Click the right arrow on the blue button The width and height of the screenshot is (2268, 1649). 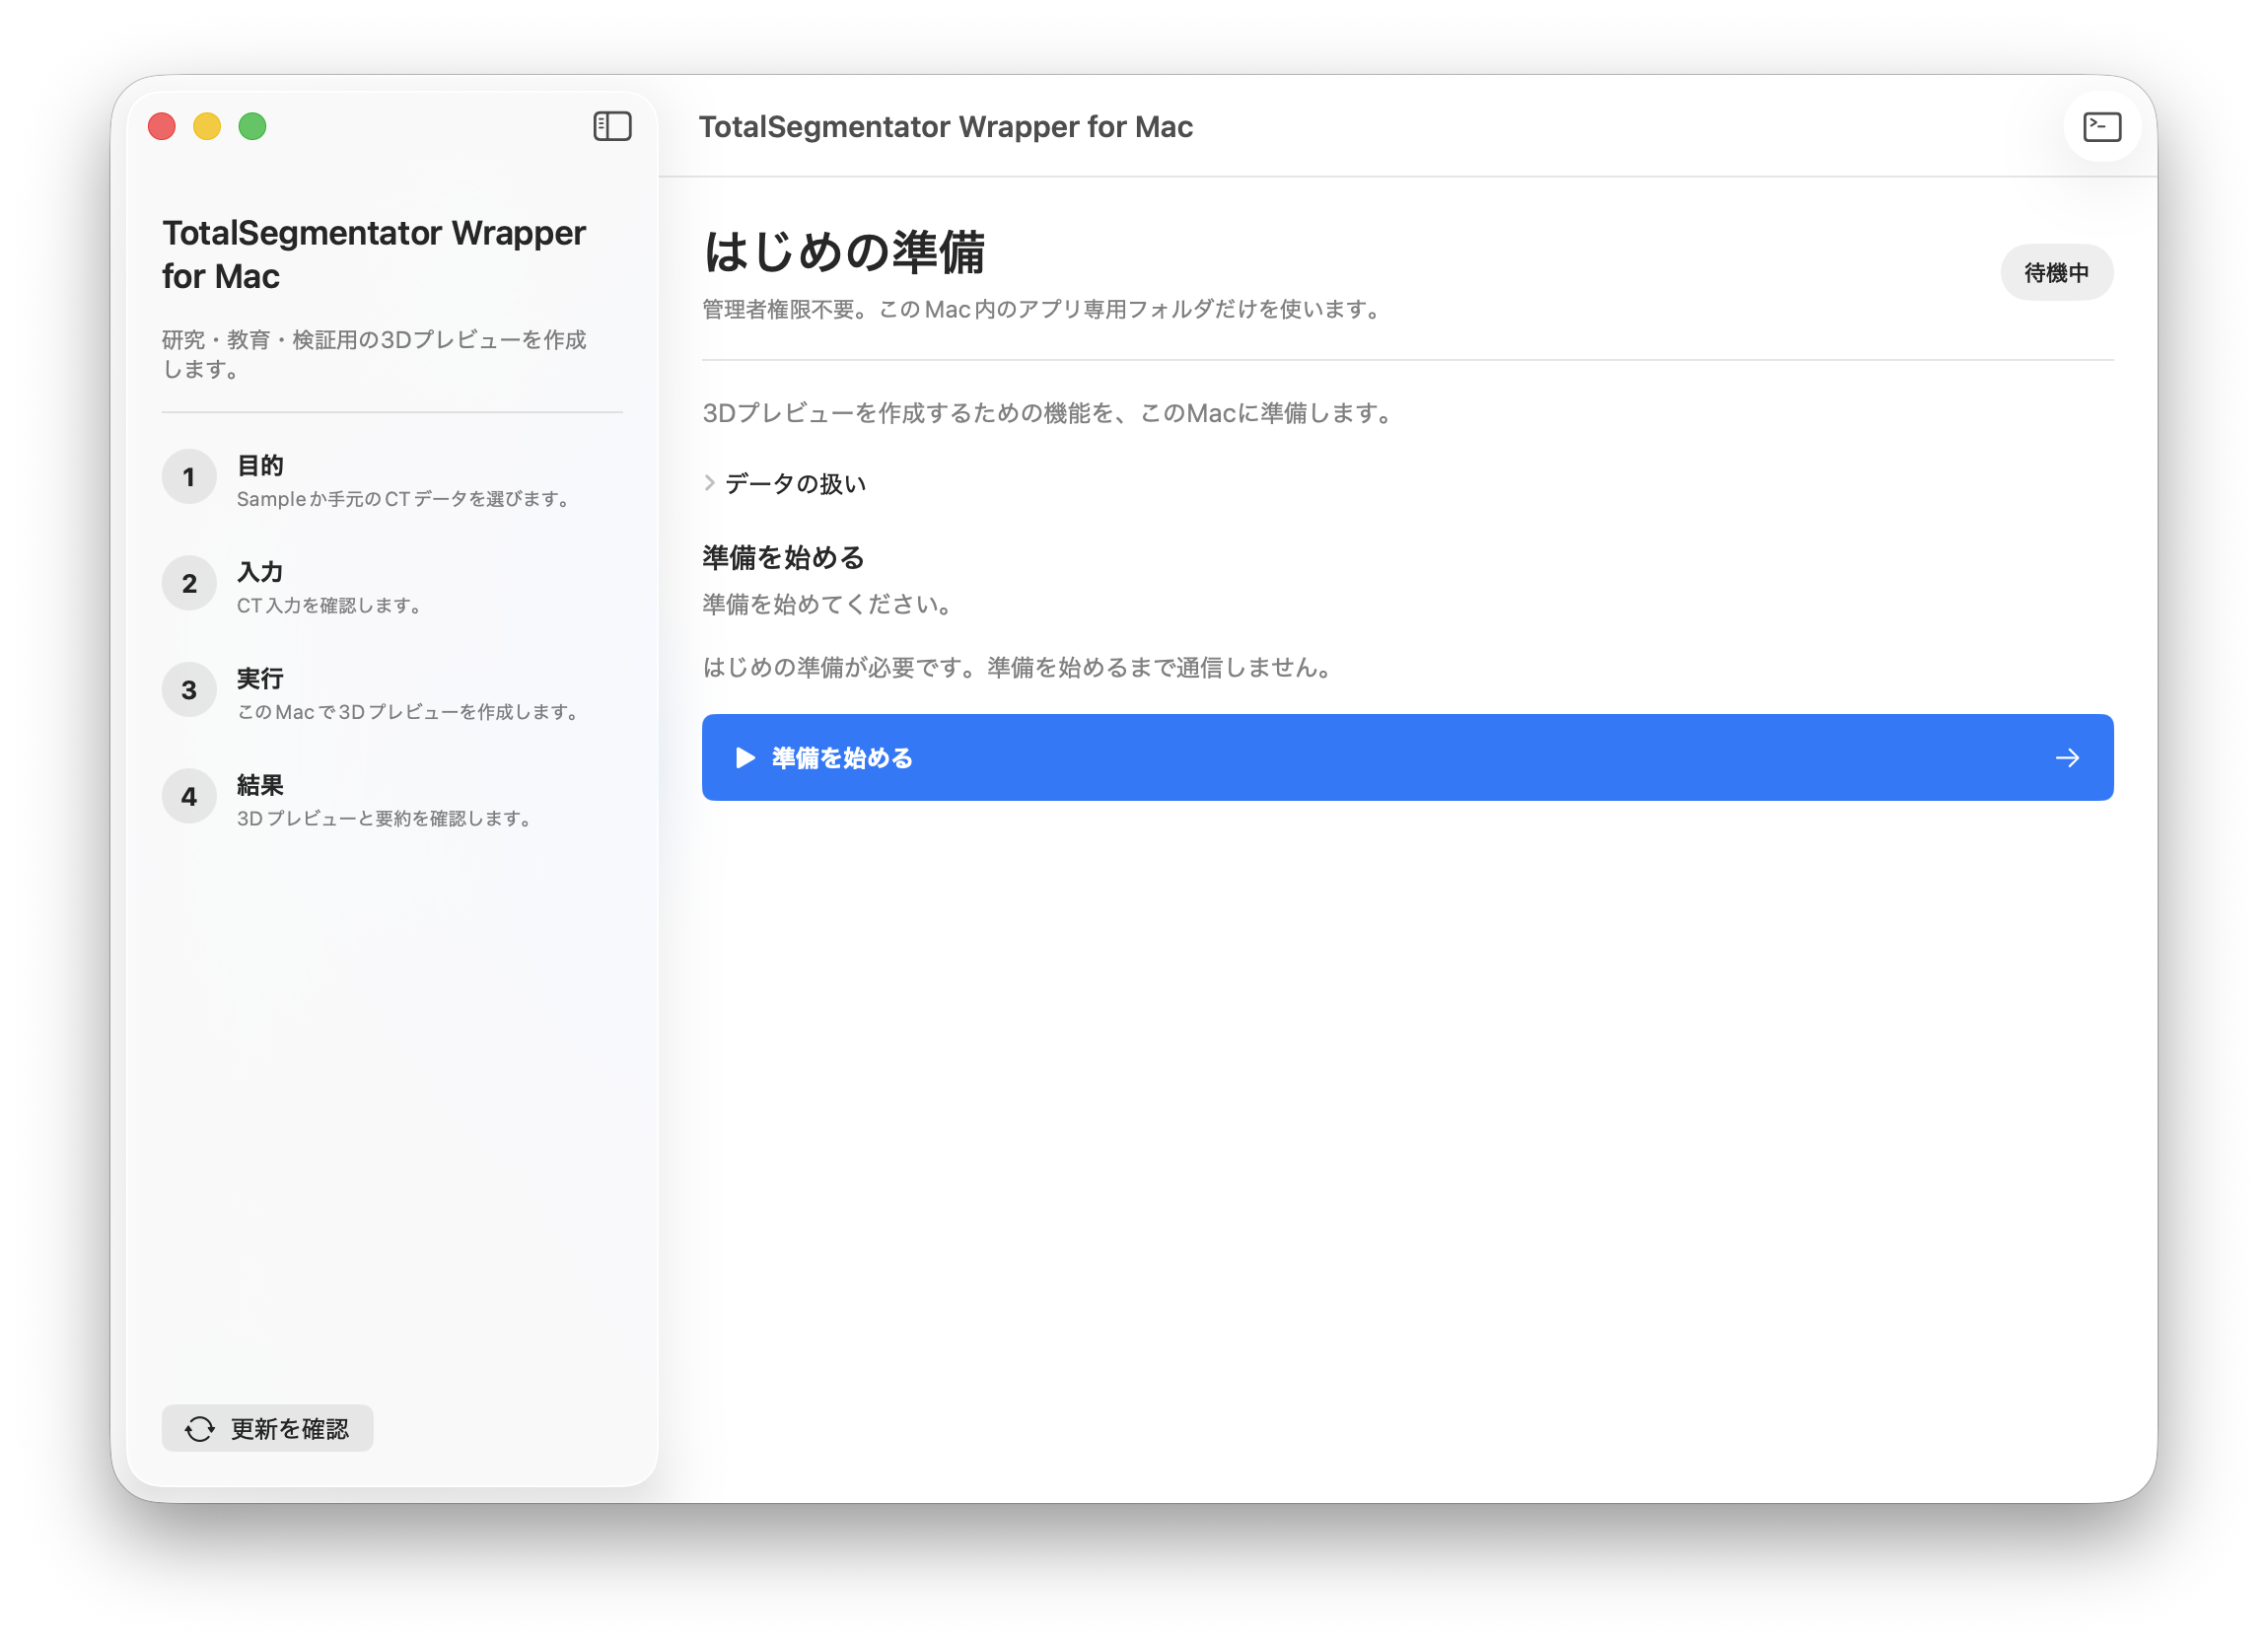click(x=2067, y=758)
